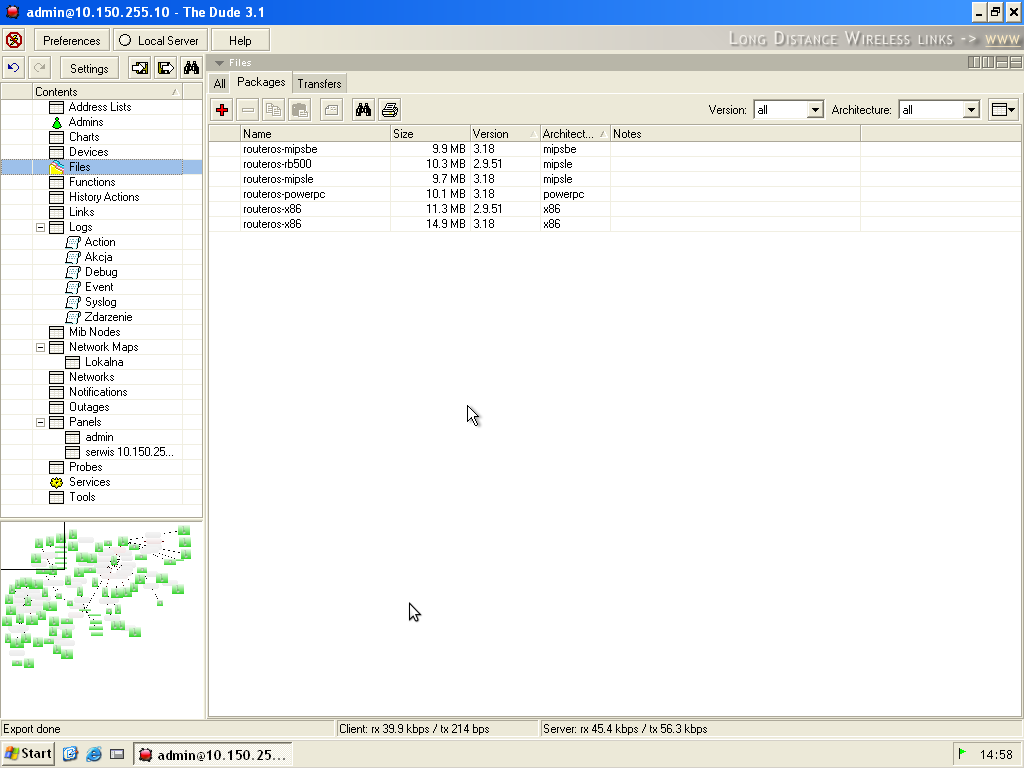
Task: Select the routeros-powerpc package row
Action: tap(614, 194)
